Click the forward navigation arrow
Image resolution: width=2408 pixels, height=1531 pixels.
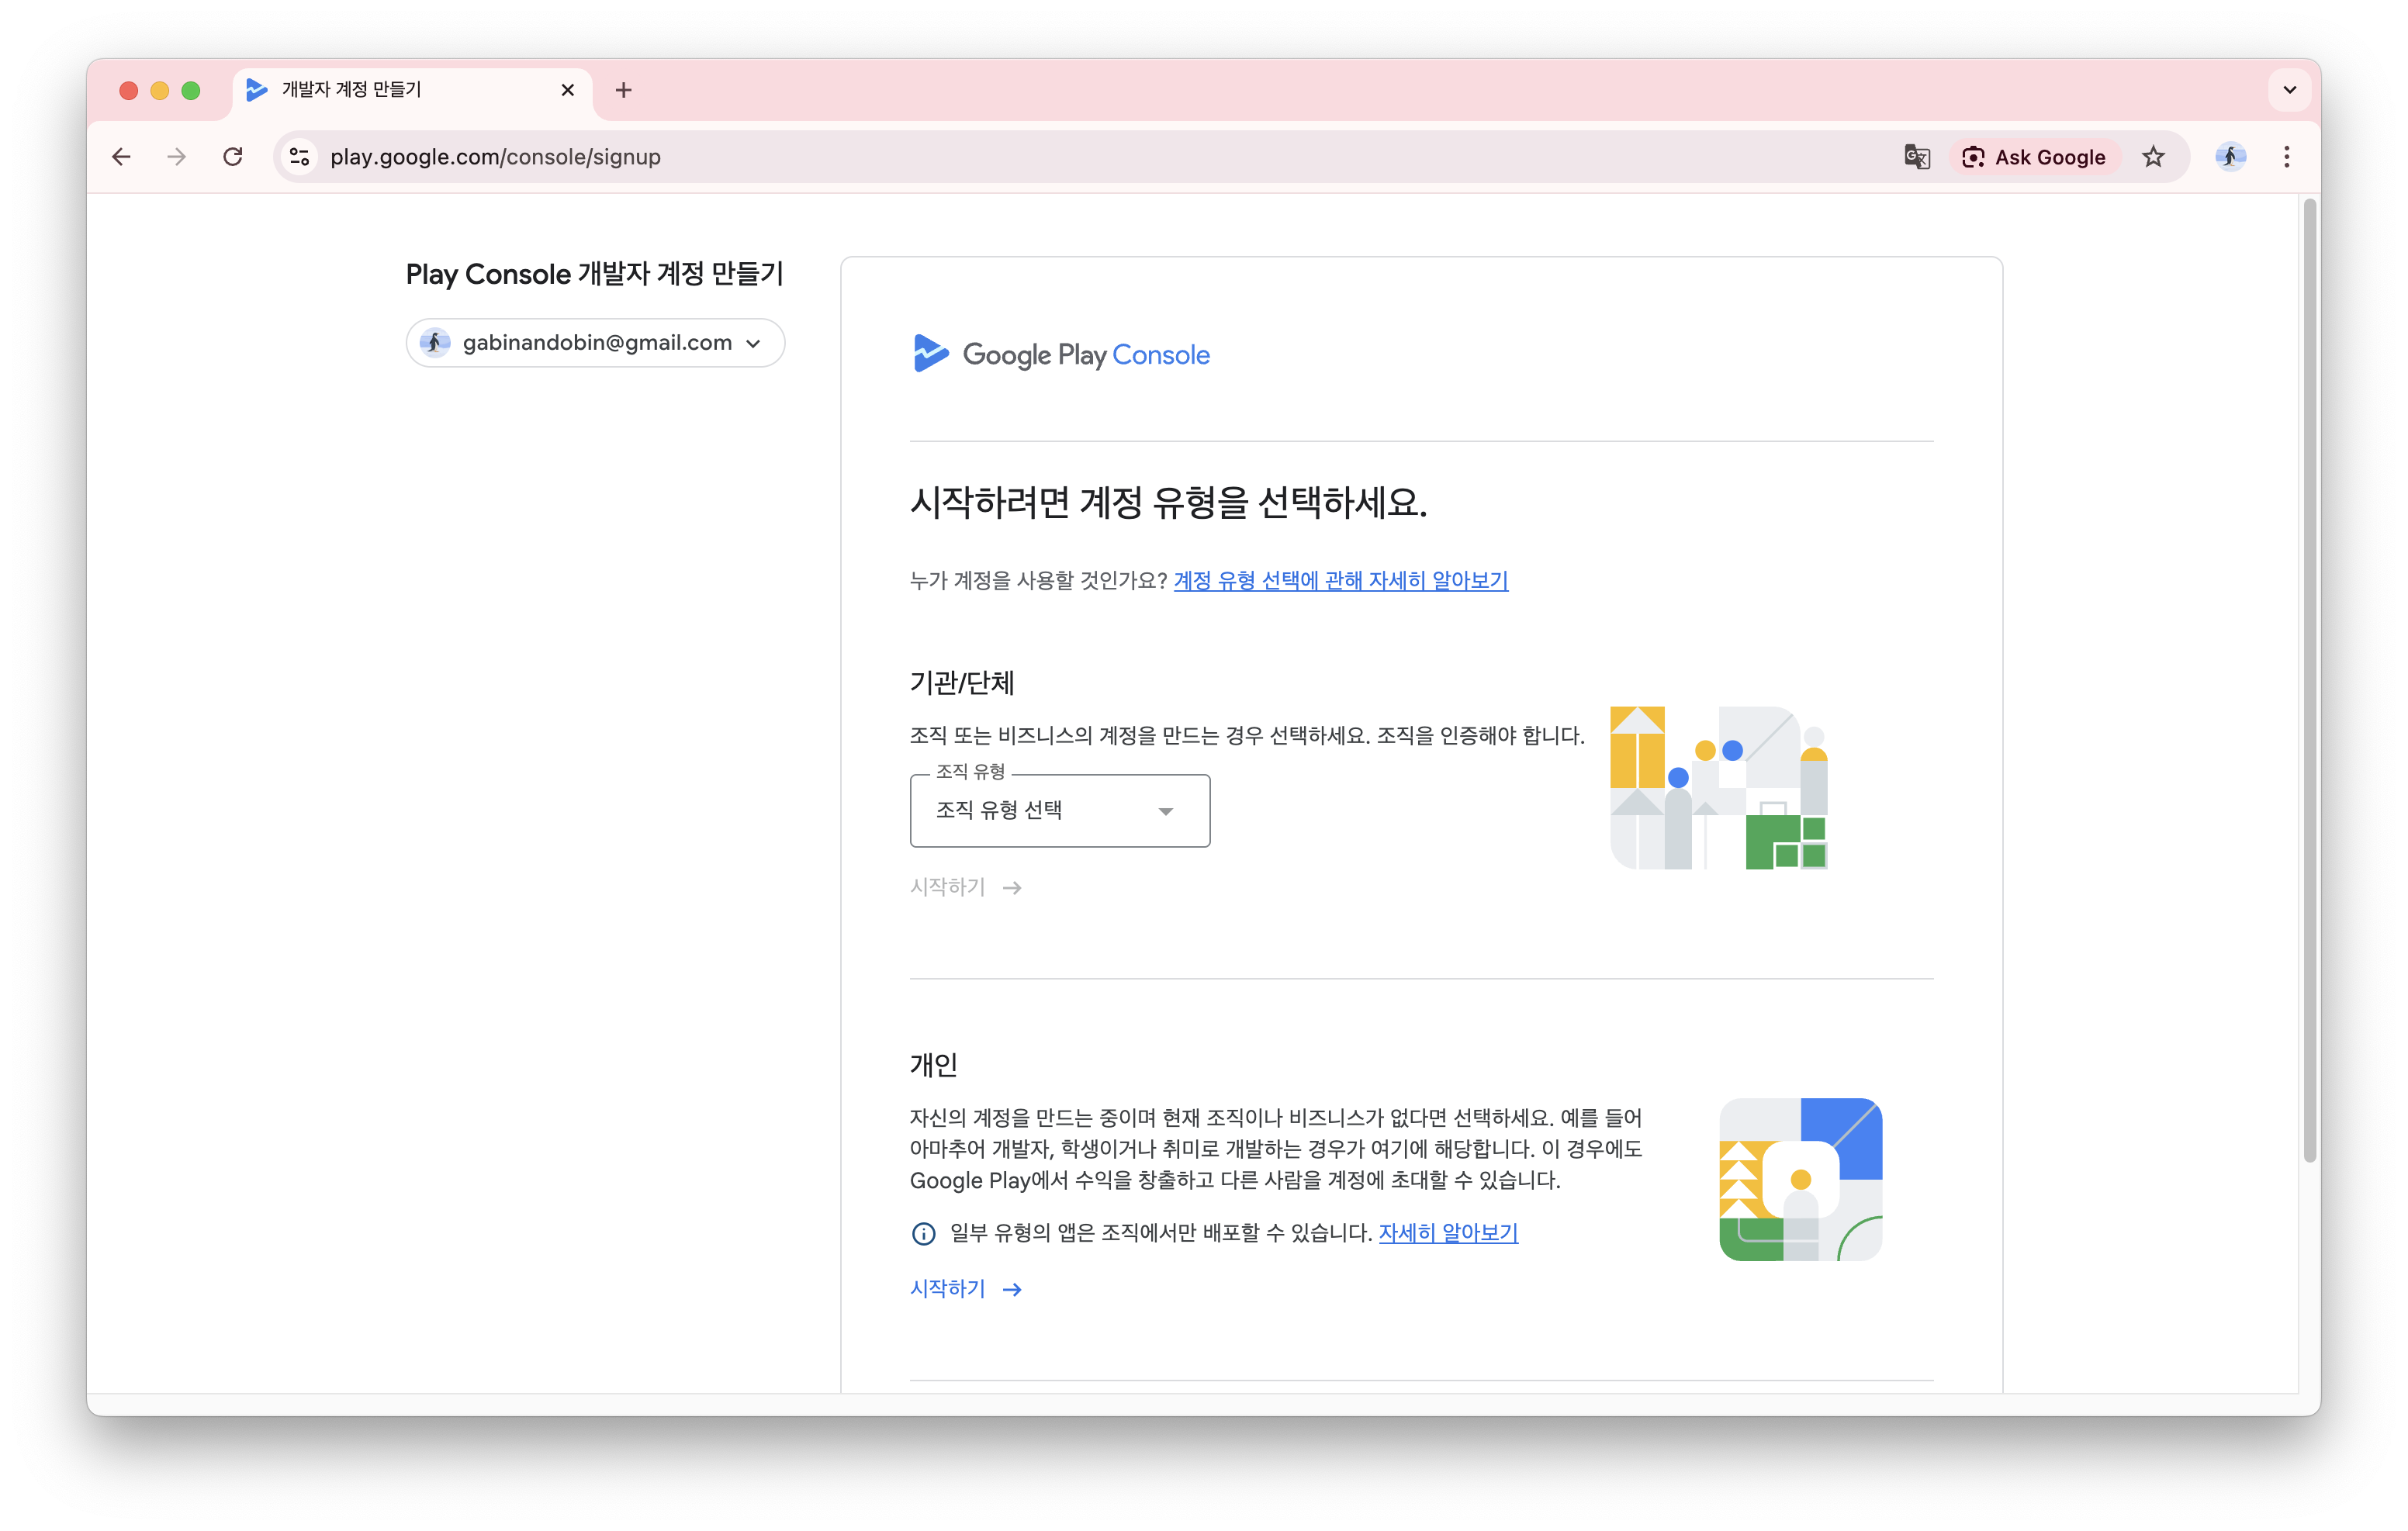[177, 156]
